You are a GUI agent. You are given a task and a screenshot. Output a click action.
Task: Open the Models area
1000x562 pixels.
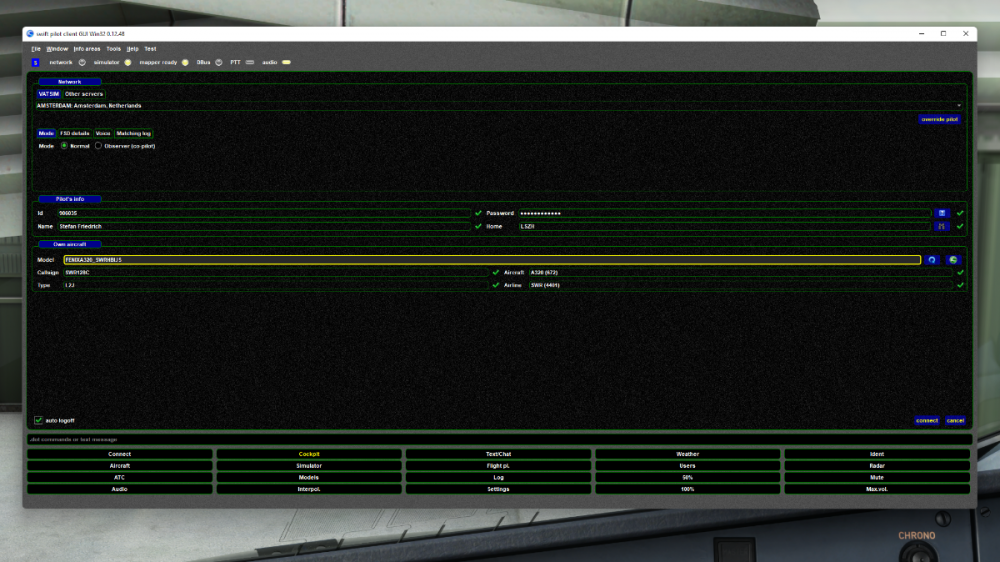[x=309, y=477]
